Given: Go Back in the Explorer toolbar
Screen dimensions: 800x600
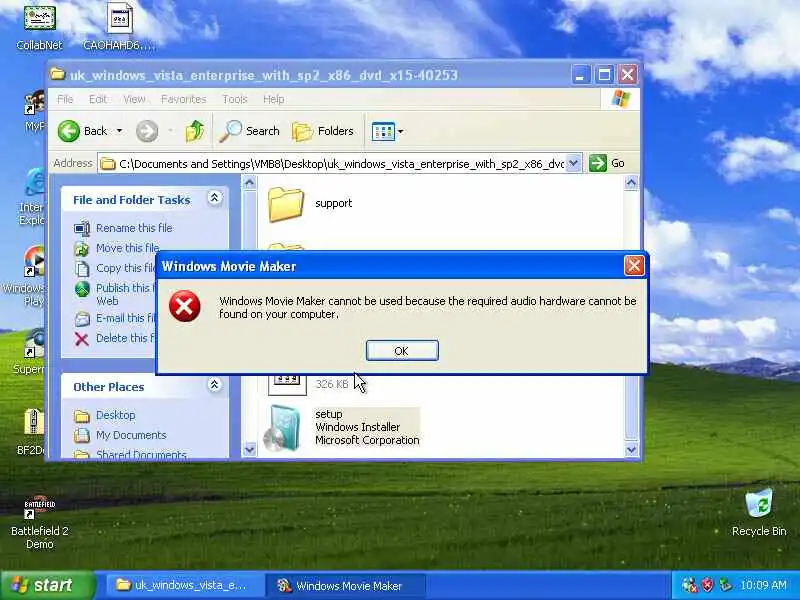Looking at the screenshot, I should point(83,131).
